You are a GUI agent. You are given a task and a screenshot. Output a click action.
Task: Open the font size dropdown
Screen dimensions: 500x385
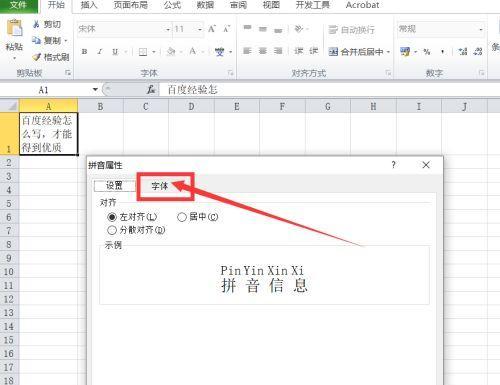200,30
